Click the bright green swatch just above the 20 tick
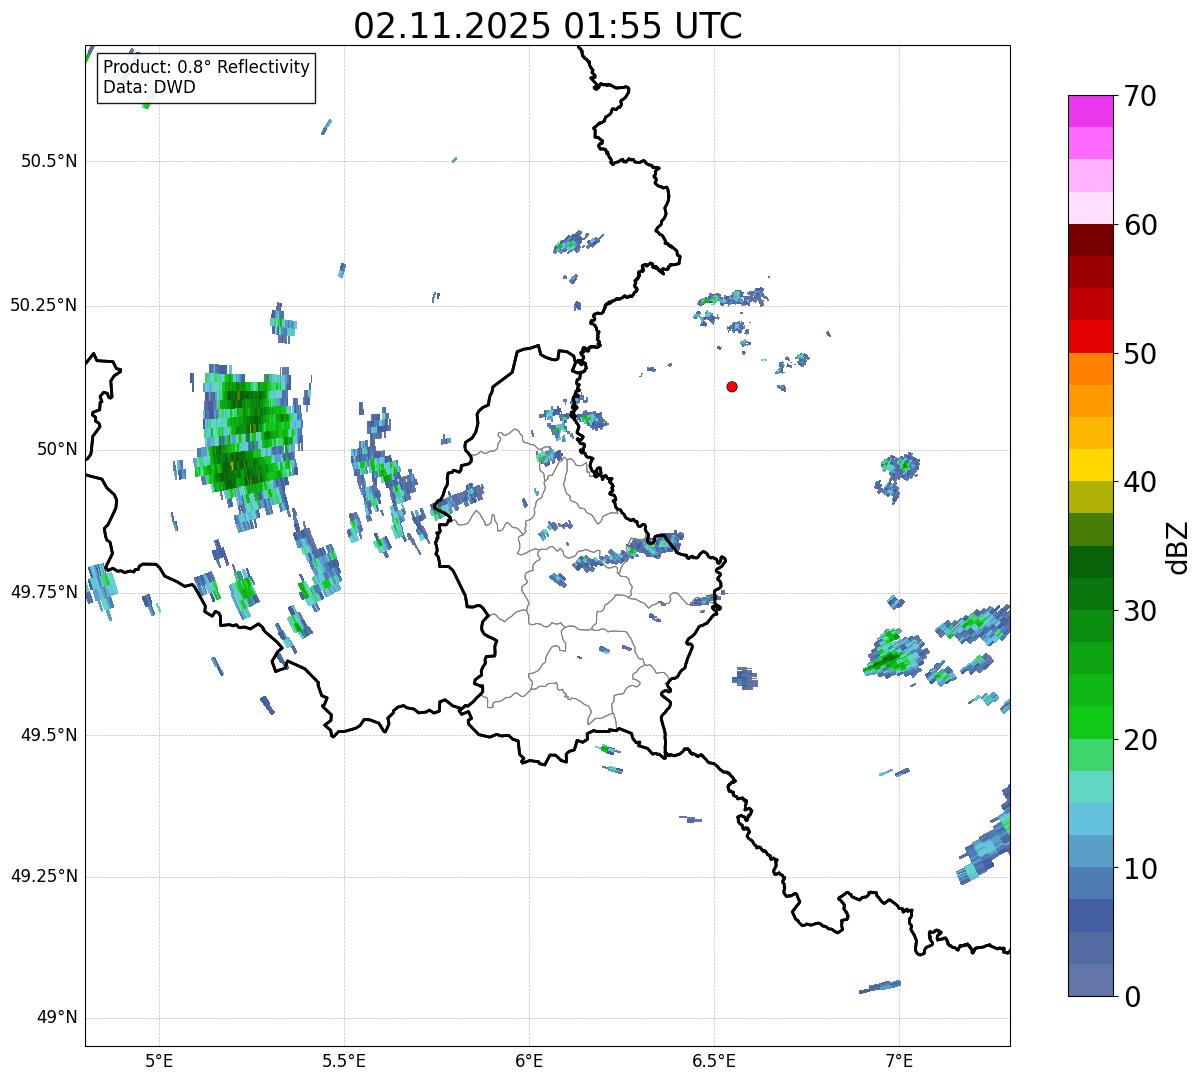The width and height of the screenshot is (1202, 1081). coord(1090,723)
